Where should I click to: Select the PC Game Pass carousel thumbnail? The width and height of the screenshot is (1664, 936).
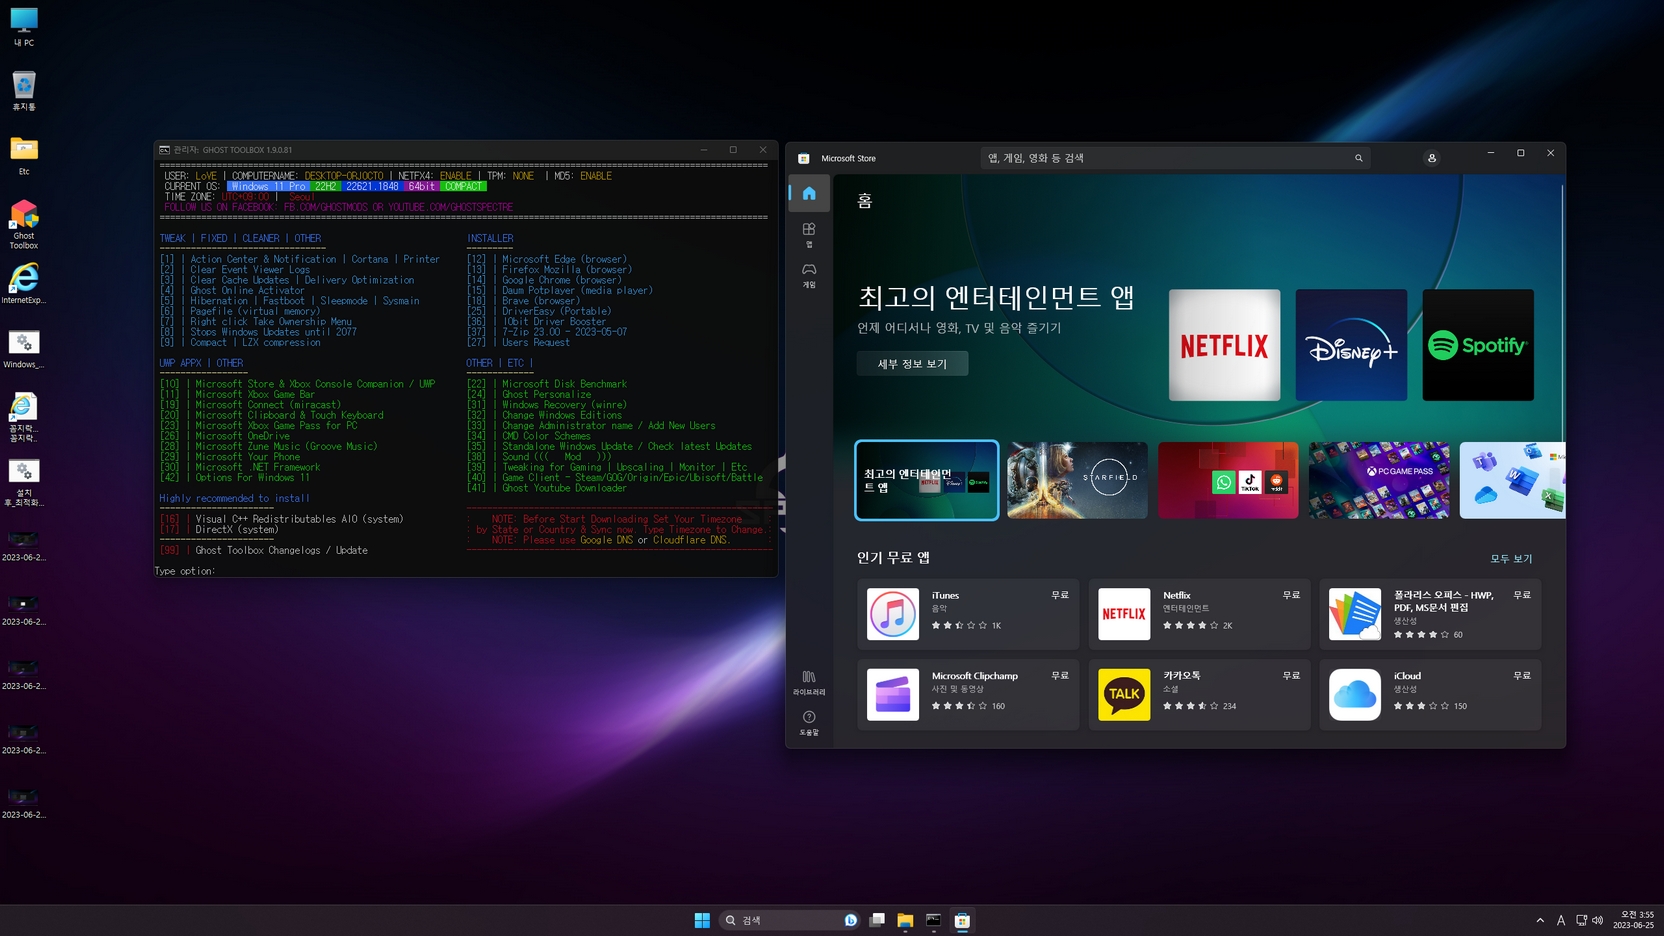[x=1379, y=480]
